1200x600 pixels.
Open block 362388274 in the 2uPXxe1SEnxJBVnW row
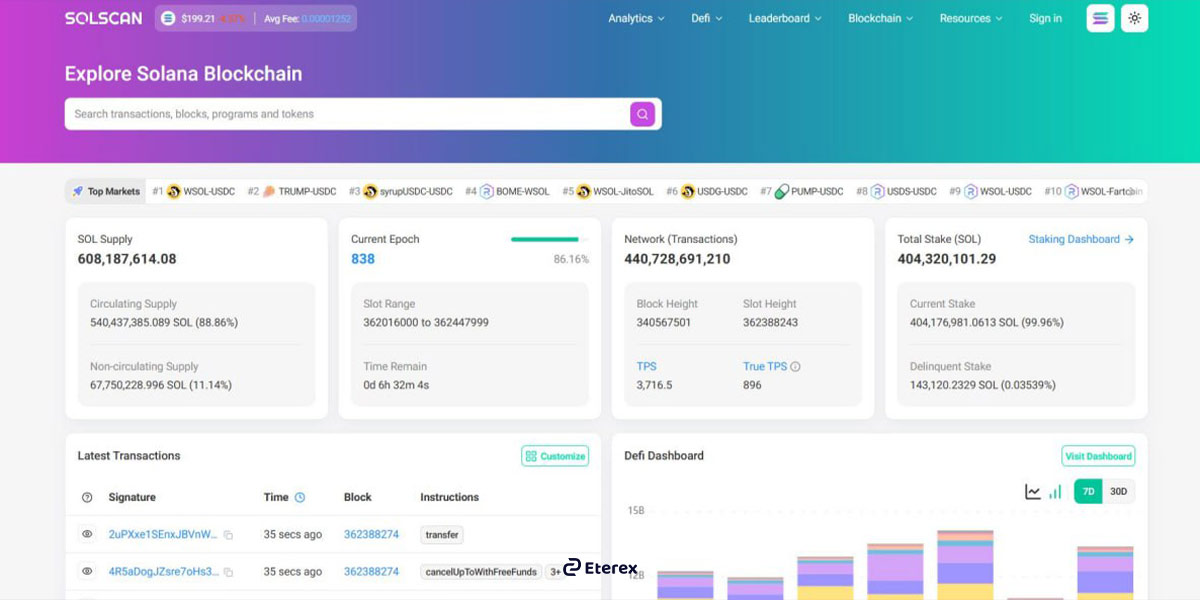pyautogui.click(x=371, y=534)
